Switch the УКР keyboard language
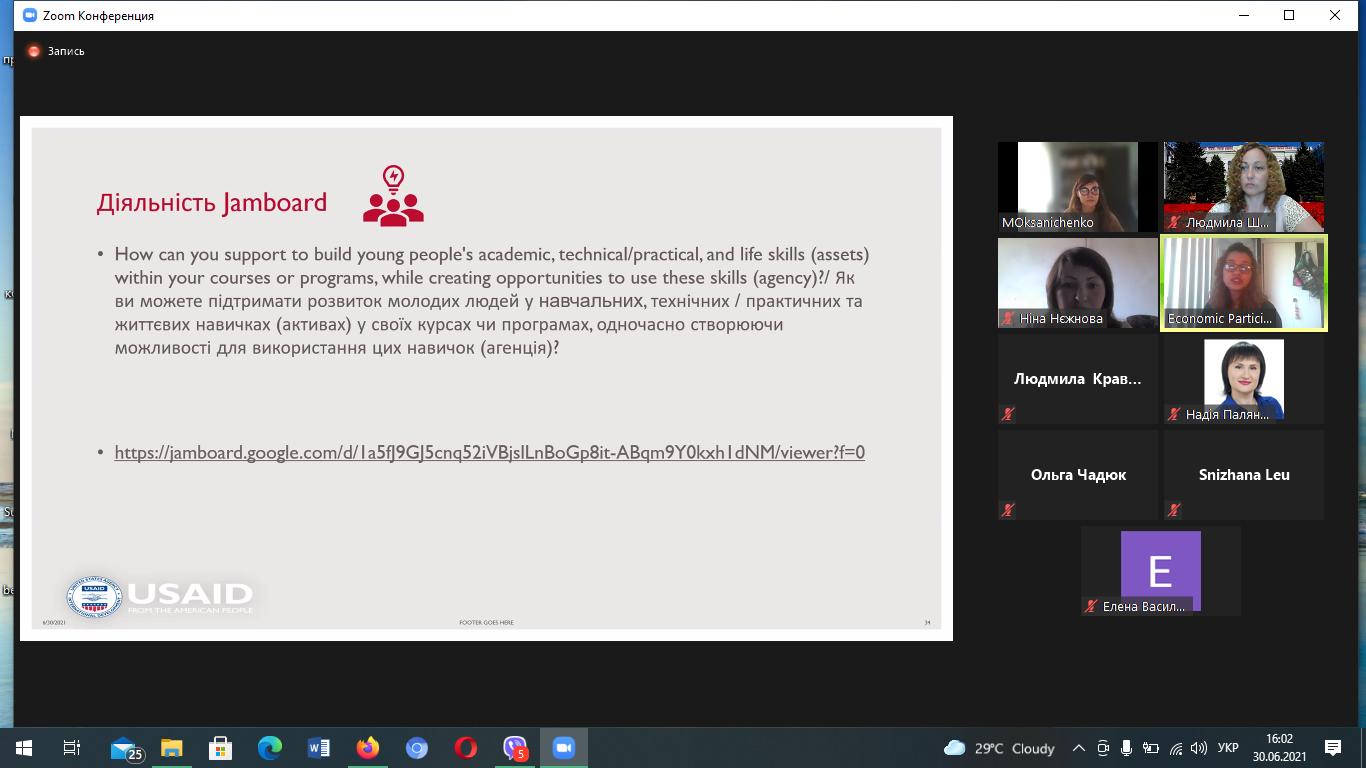Image resolution: width=1366 pixels, height=768 pixels. (x=1228, y=748)
